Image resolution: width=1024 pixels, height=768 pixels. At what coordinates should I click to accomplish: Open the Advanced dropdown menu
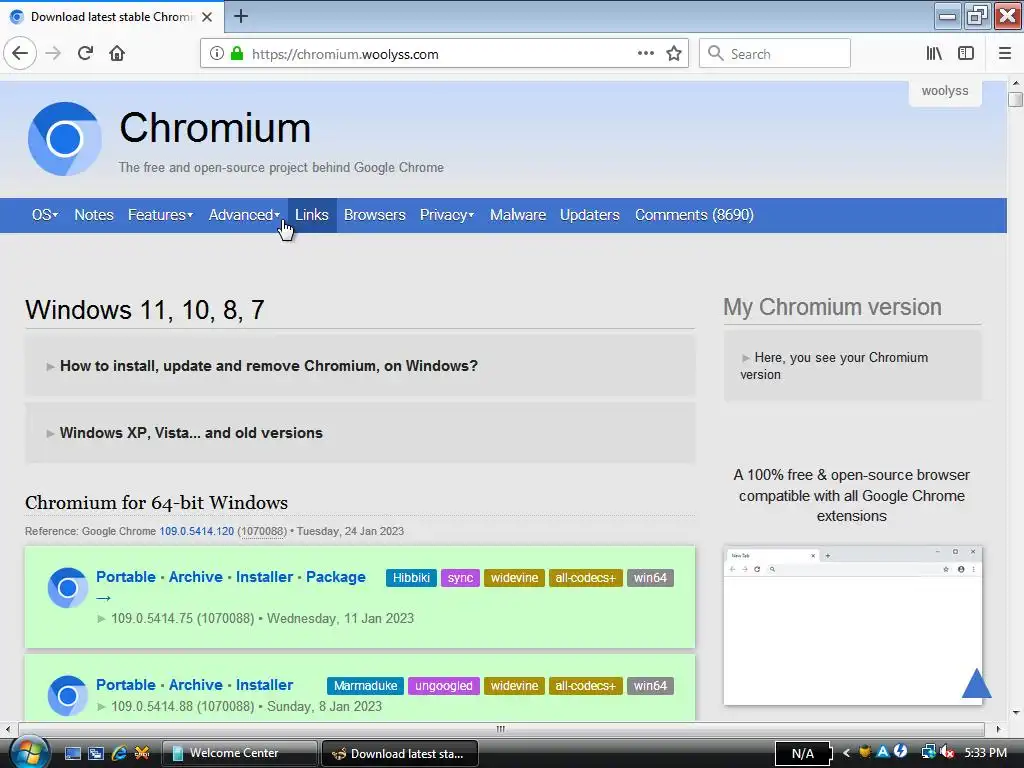click(x=244, y=215)
